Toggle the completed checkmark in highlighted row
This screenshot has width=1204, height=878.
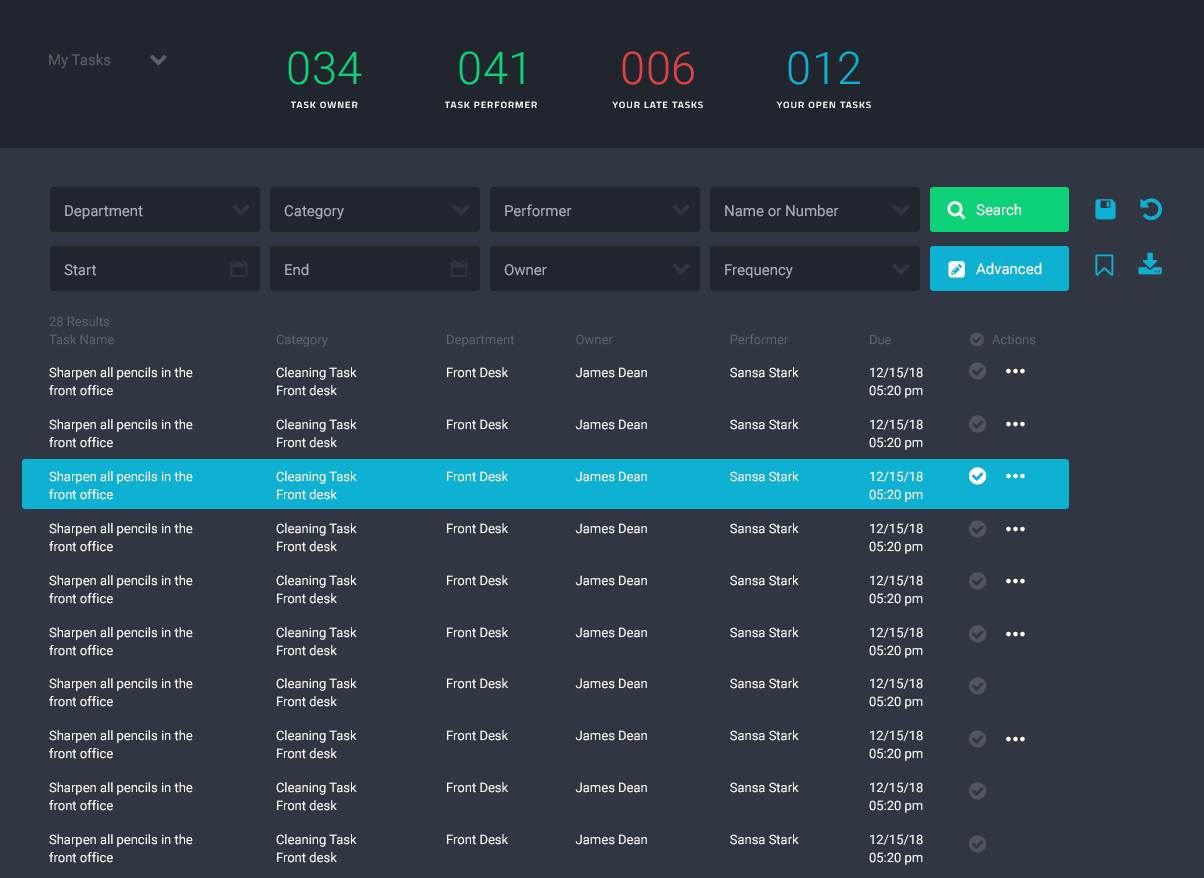[978, 476]
